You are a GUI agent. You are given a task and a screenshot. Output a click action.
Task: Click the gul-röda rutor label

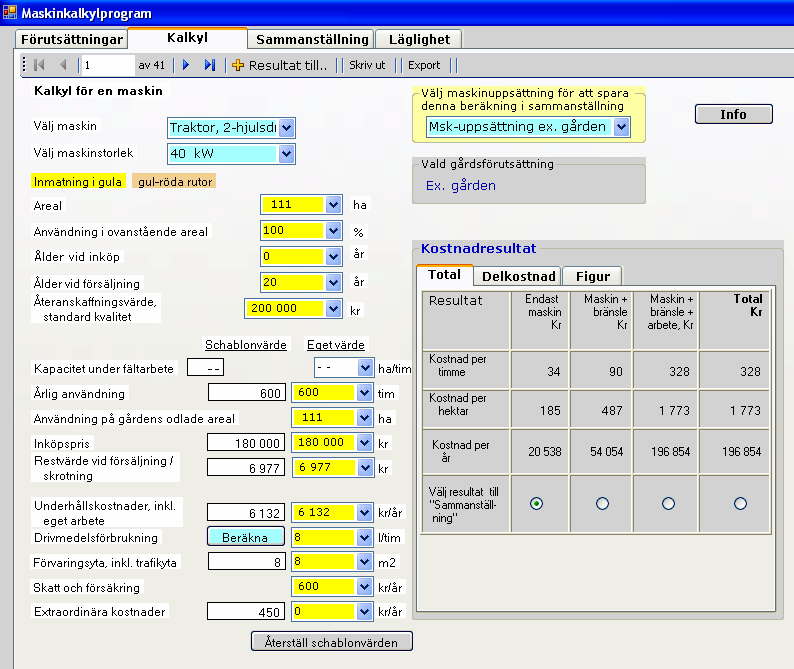tap(175, 181)
